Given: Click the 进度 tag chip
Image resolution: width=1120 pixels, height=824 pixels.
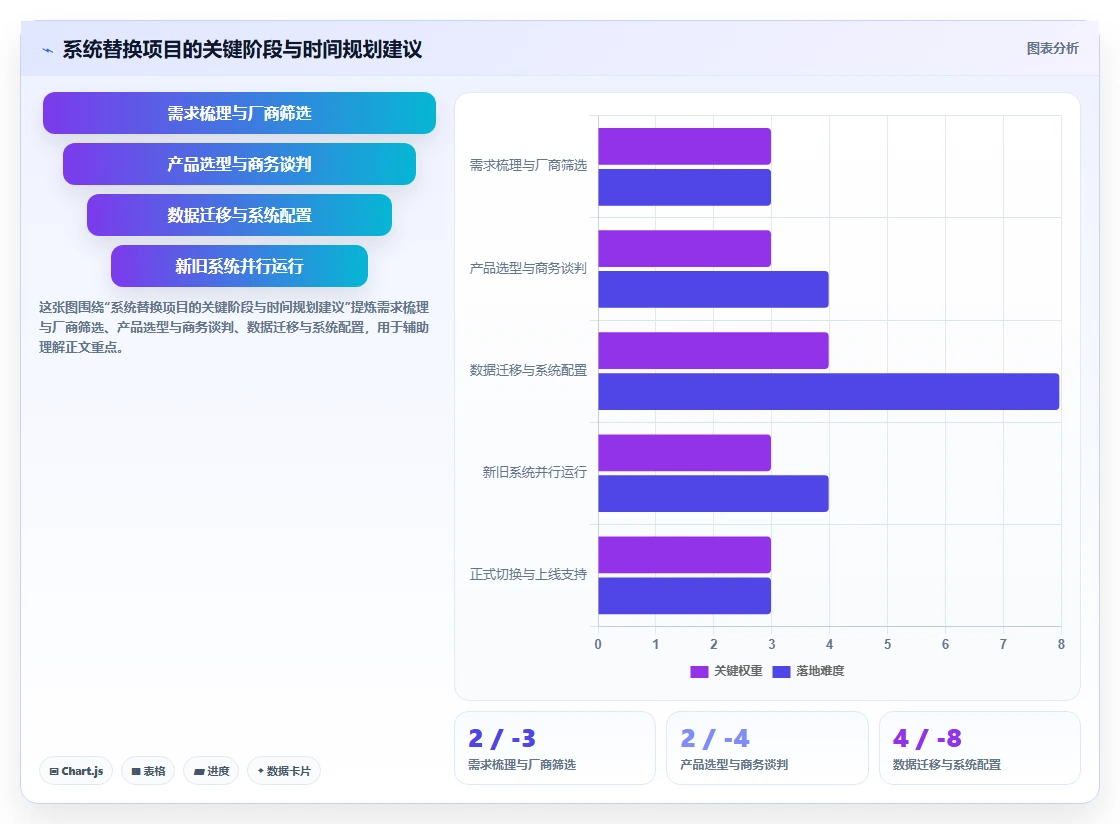Looking at the screenshot, I should pyautogui.click(x=211, y=771).
